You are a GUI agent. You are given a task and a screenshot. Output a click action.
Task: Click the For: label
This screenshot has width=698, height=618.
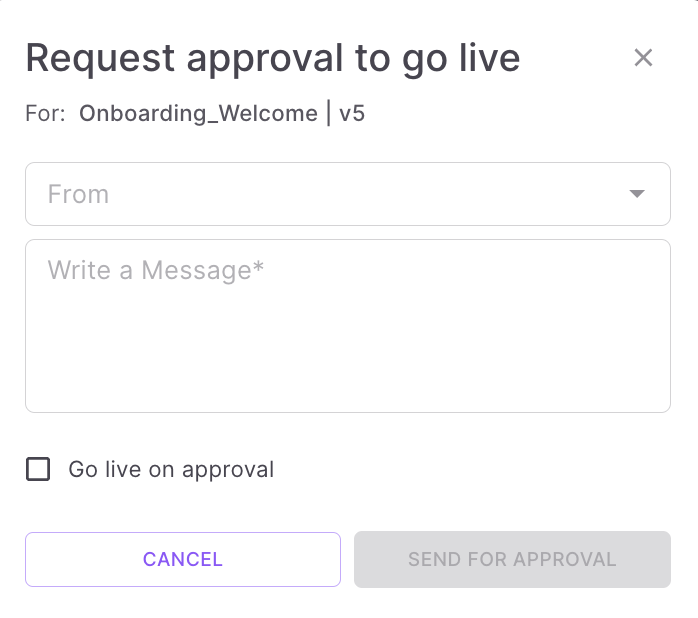pos(47,113)
